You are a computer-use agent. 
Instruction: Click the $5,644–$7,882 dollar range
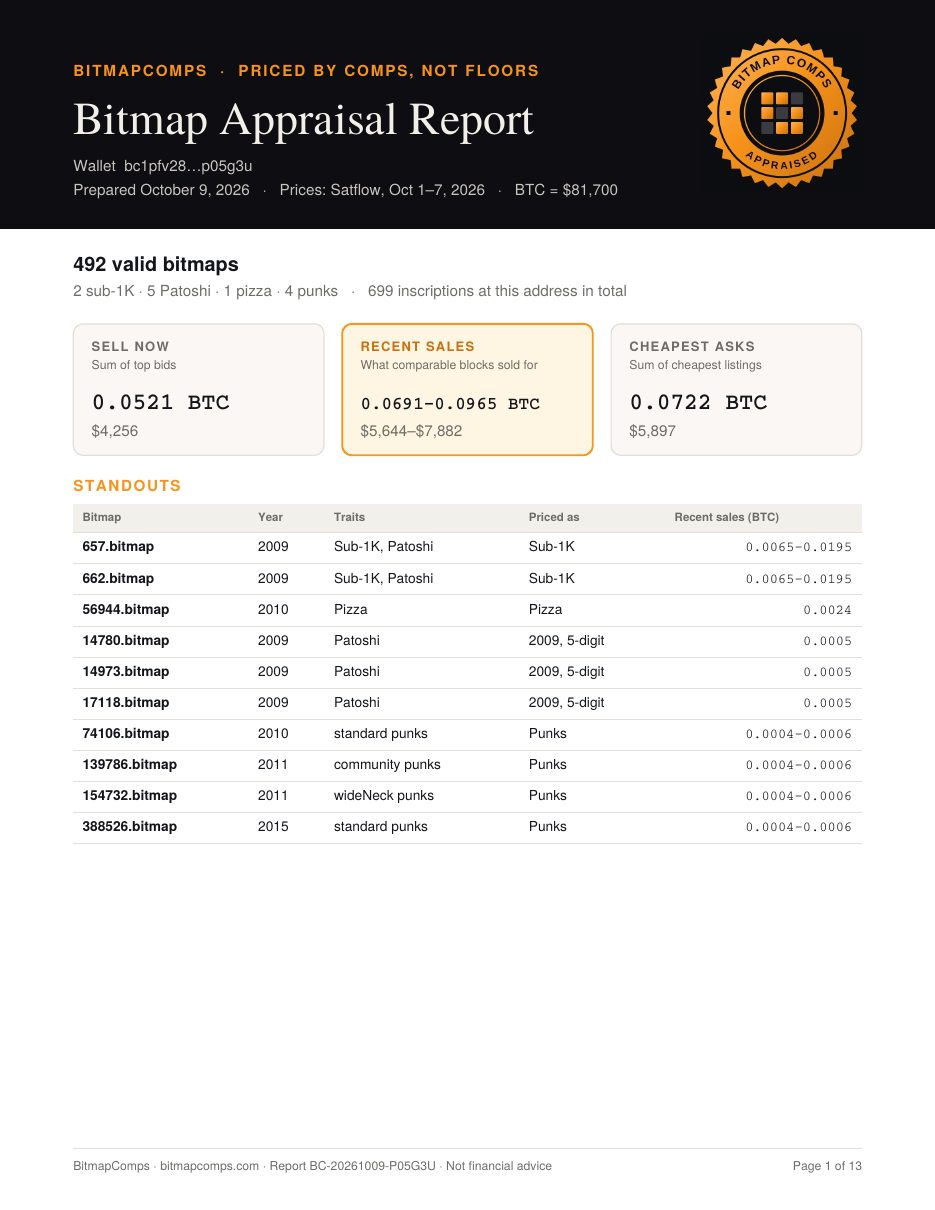click(412, 431)
